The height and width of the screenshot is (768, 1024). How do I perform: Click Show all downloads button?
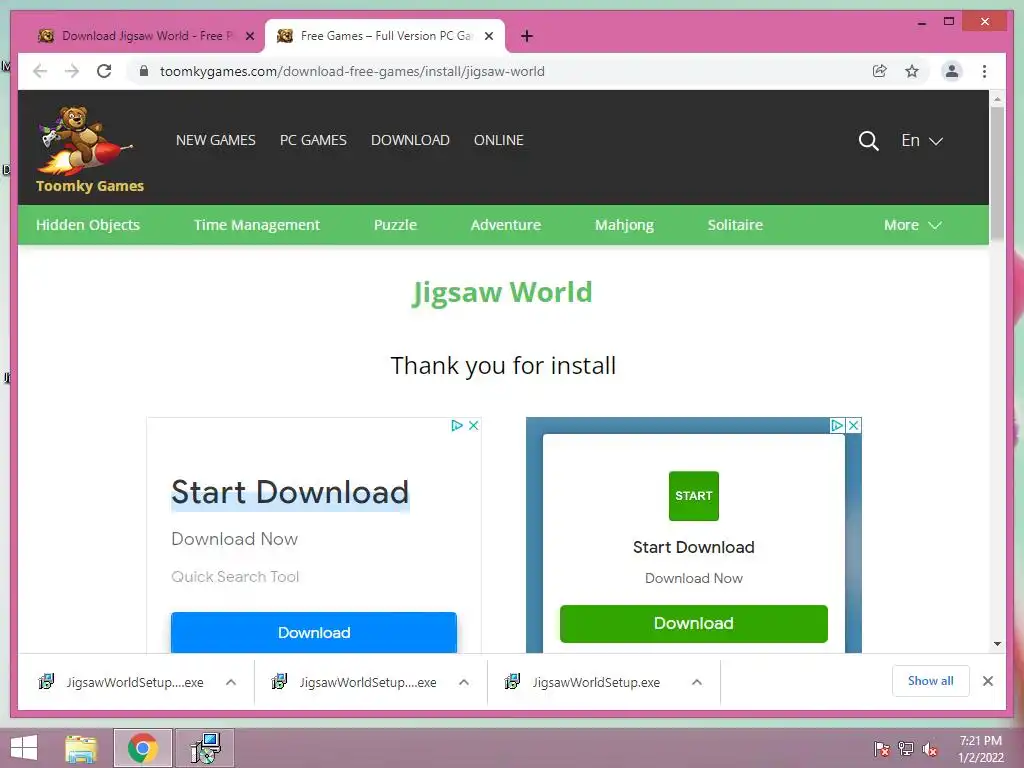pos(931,681)
